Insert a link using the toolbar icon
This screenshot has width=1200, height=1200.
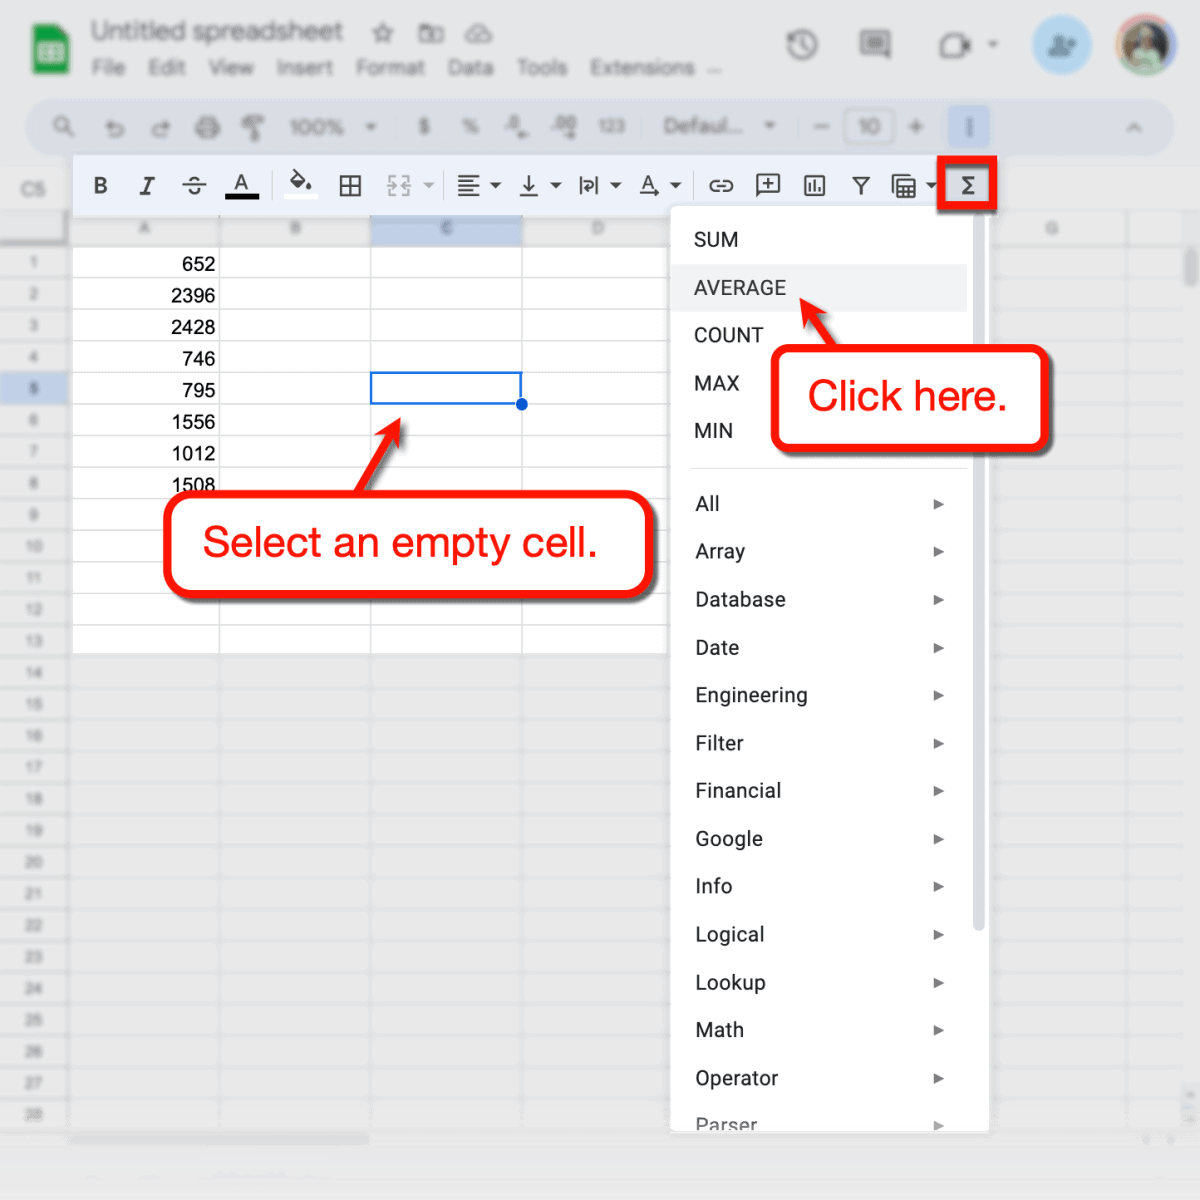(x=721, y=185)
